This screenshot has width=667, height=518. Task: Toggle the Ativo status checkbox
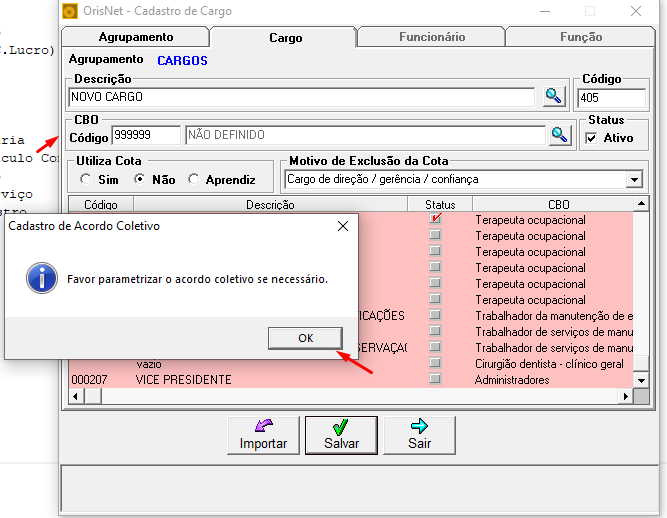[591, 138]
